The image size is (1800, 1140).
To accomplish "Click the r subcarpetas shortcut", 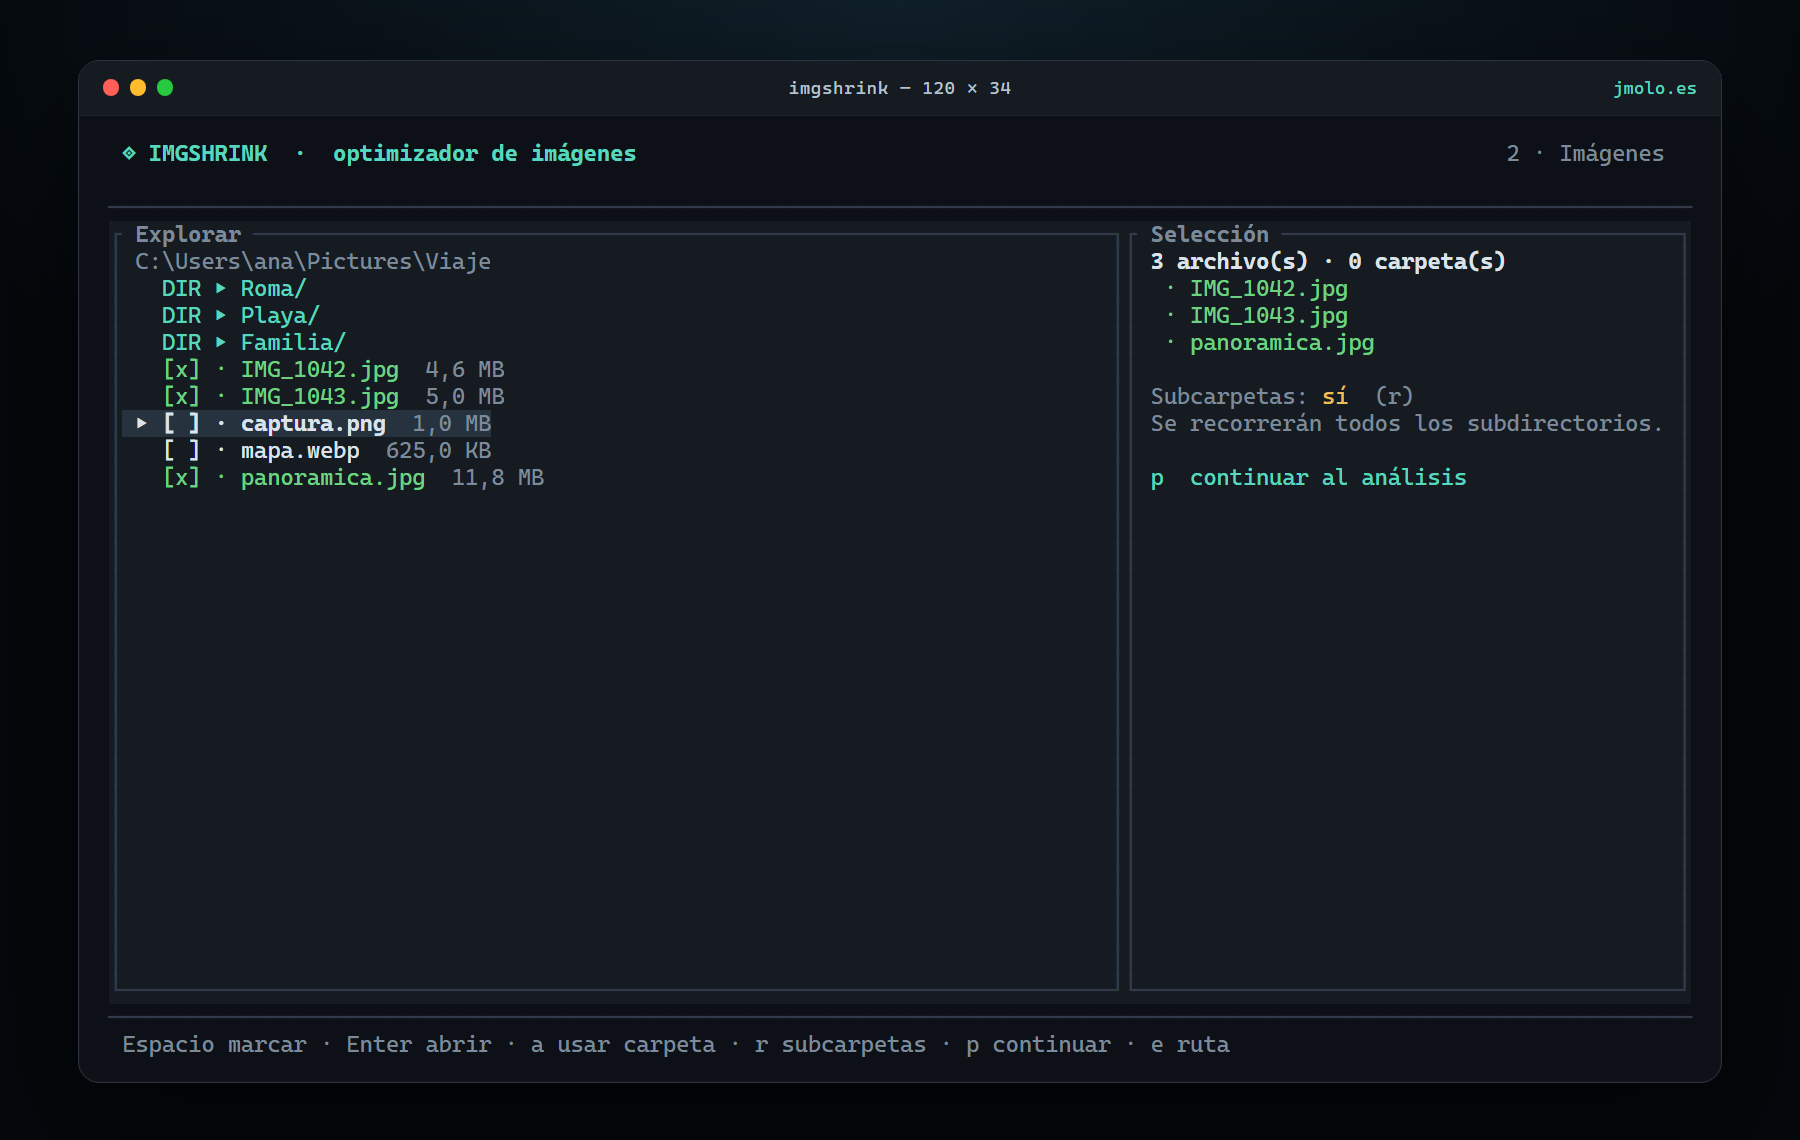I will (840, 1044).
